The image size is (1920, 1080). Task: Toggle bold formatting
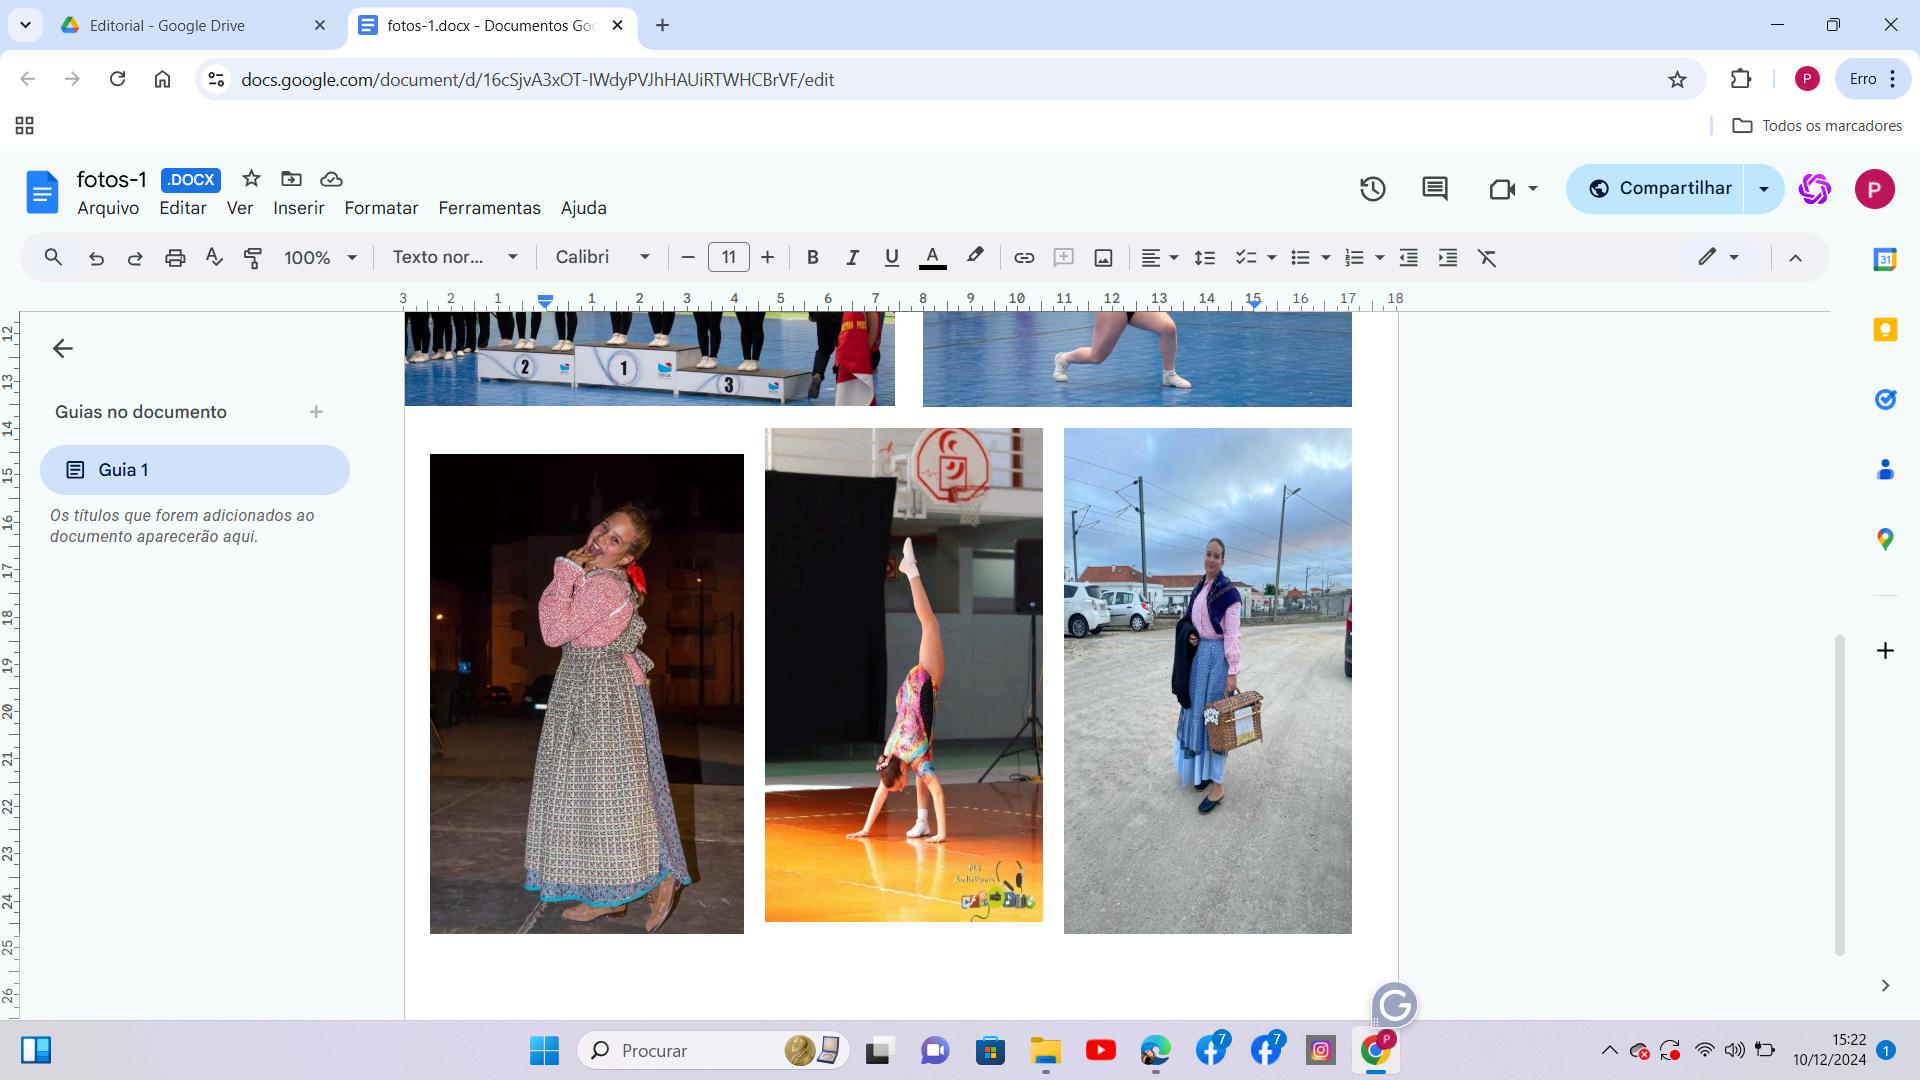pyautogui.click(x=812, y=258)
